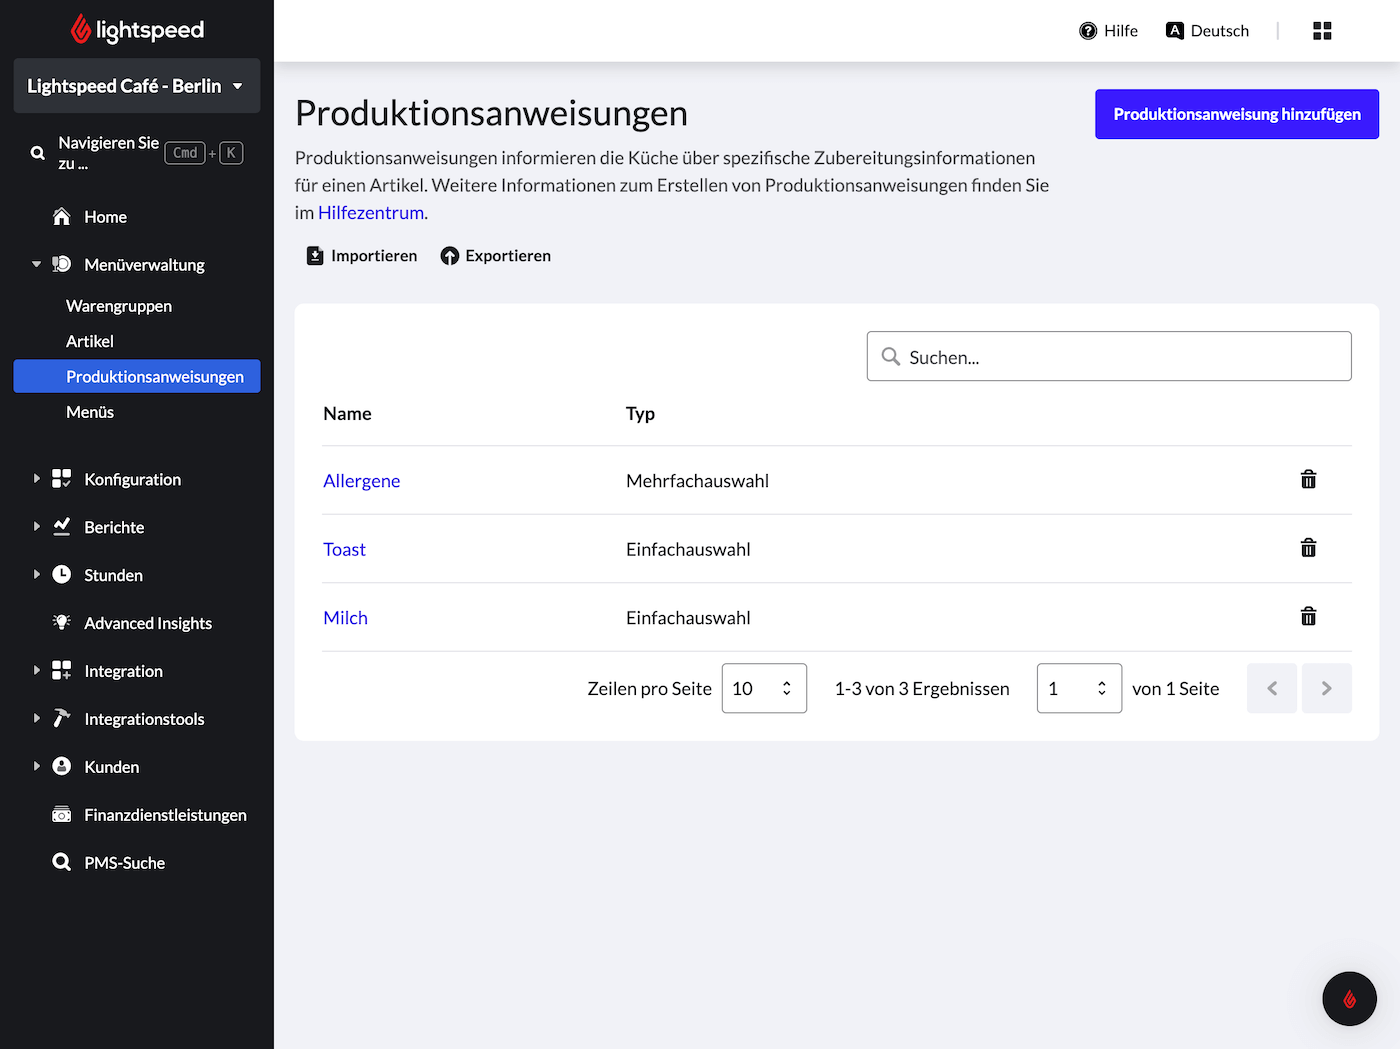Open the Hilfe link in header

pyautogui.click(x=1109, y=31)
